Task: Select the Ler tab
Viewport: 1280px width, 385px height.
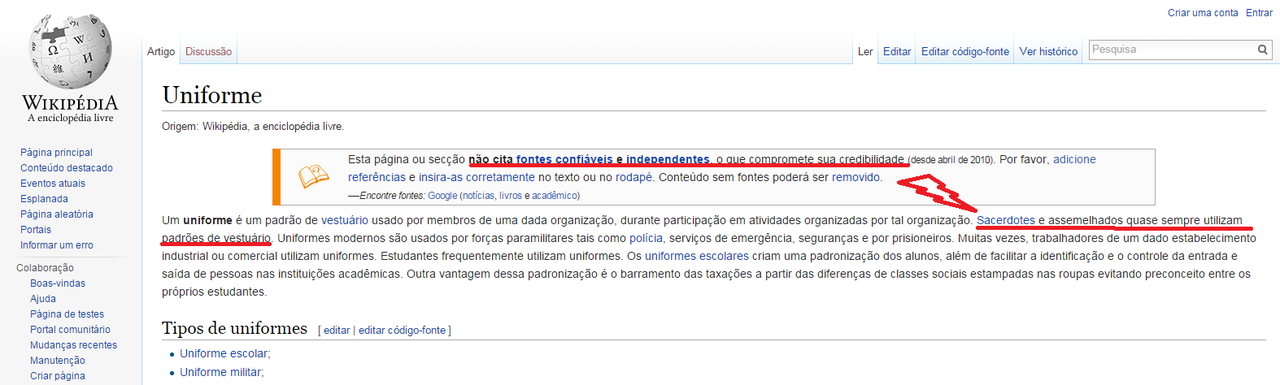Action: (x=866, y=51)
